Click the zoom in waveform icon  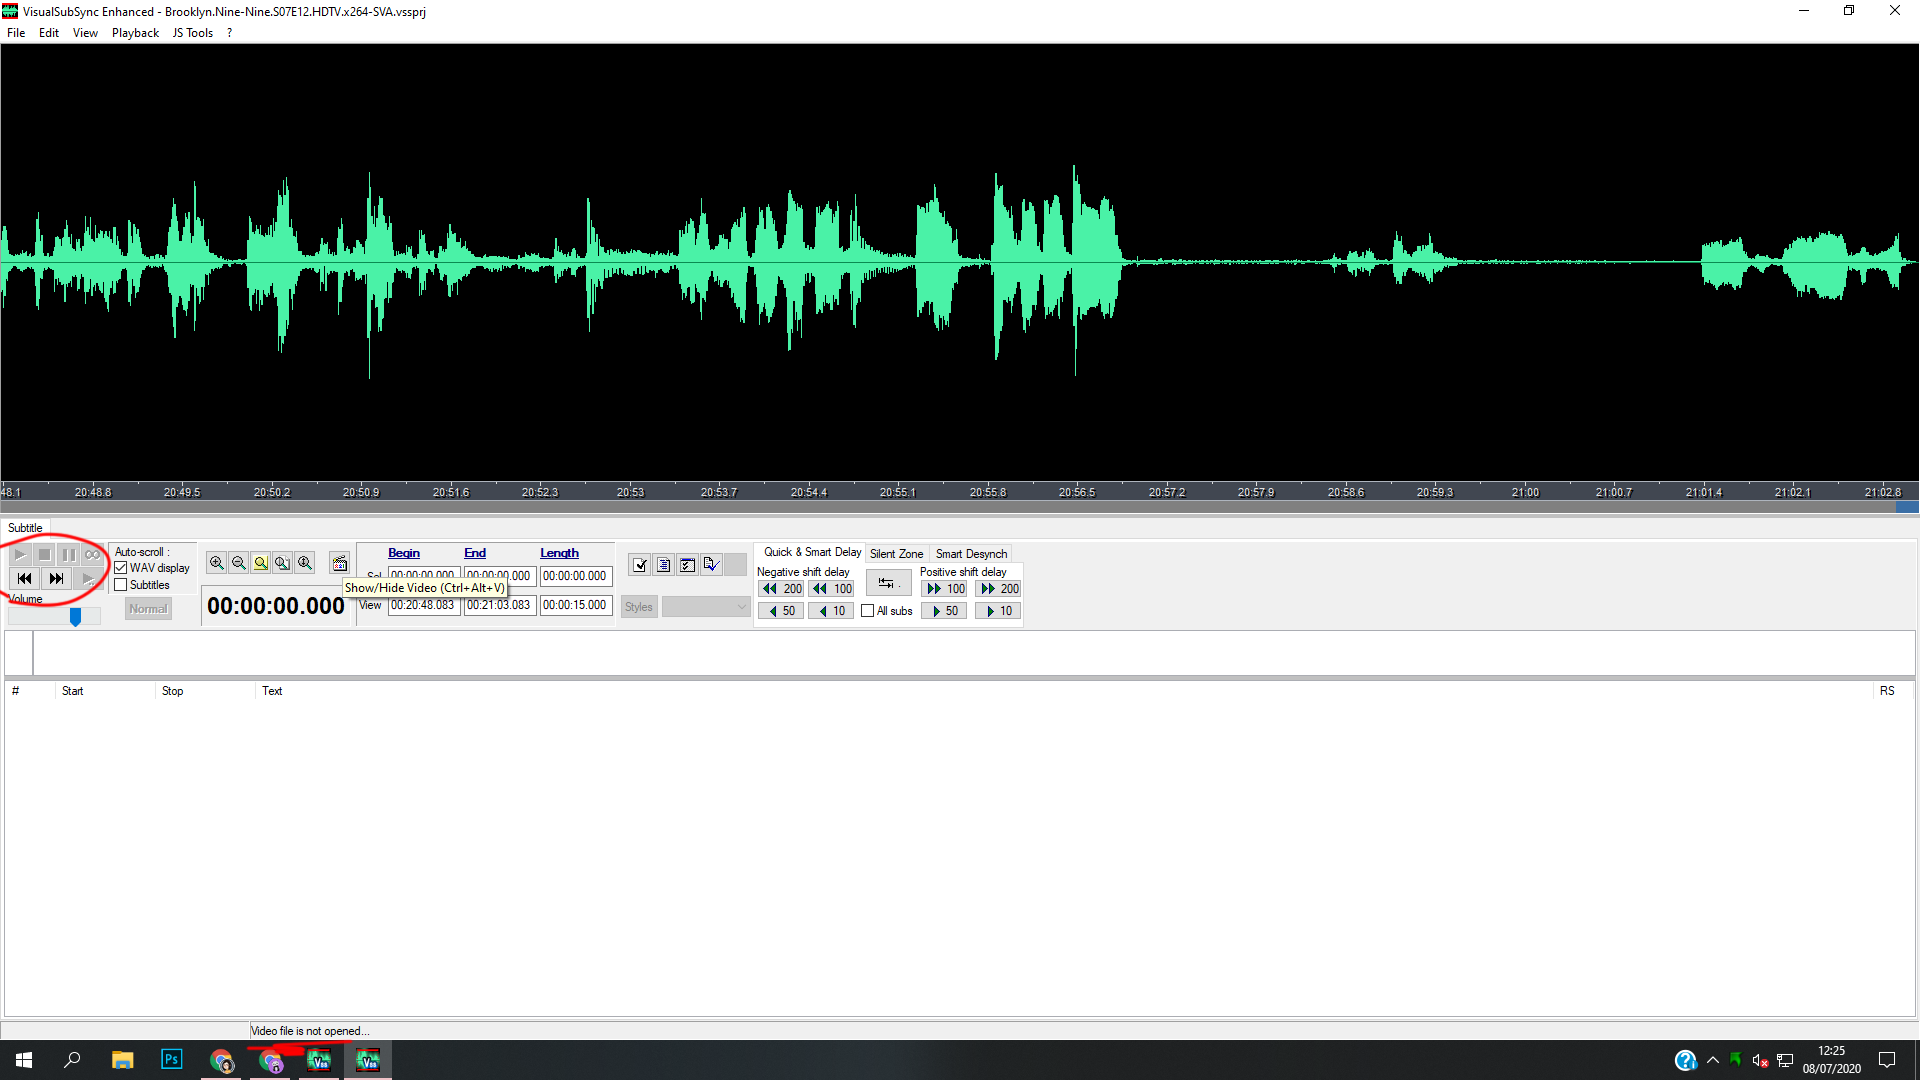[x=216, y=563]
